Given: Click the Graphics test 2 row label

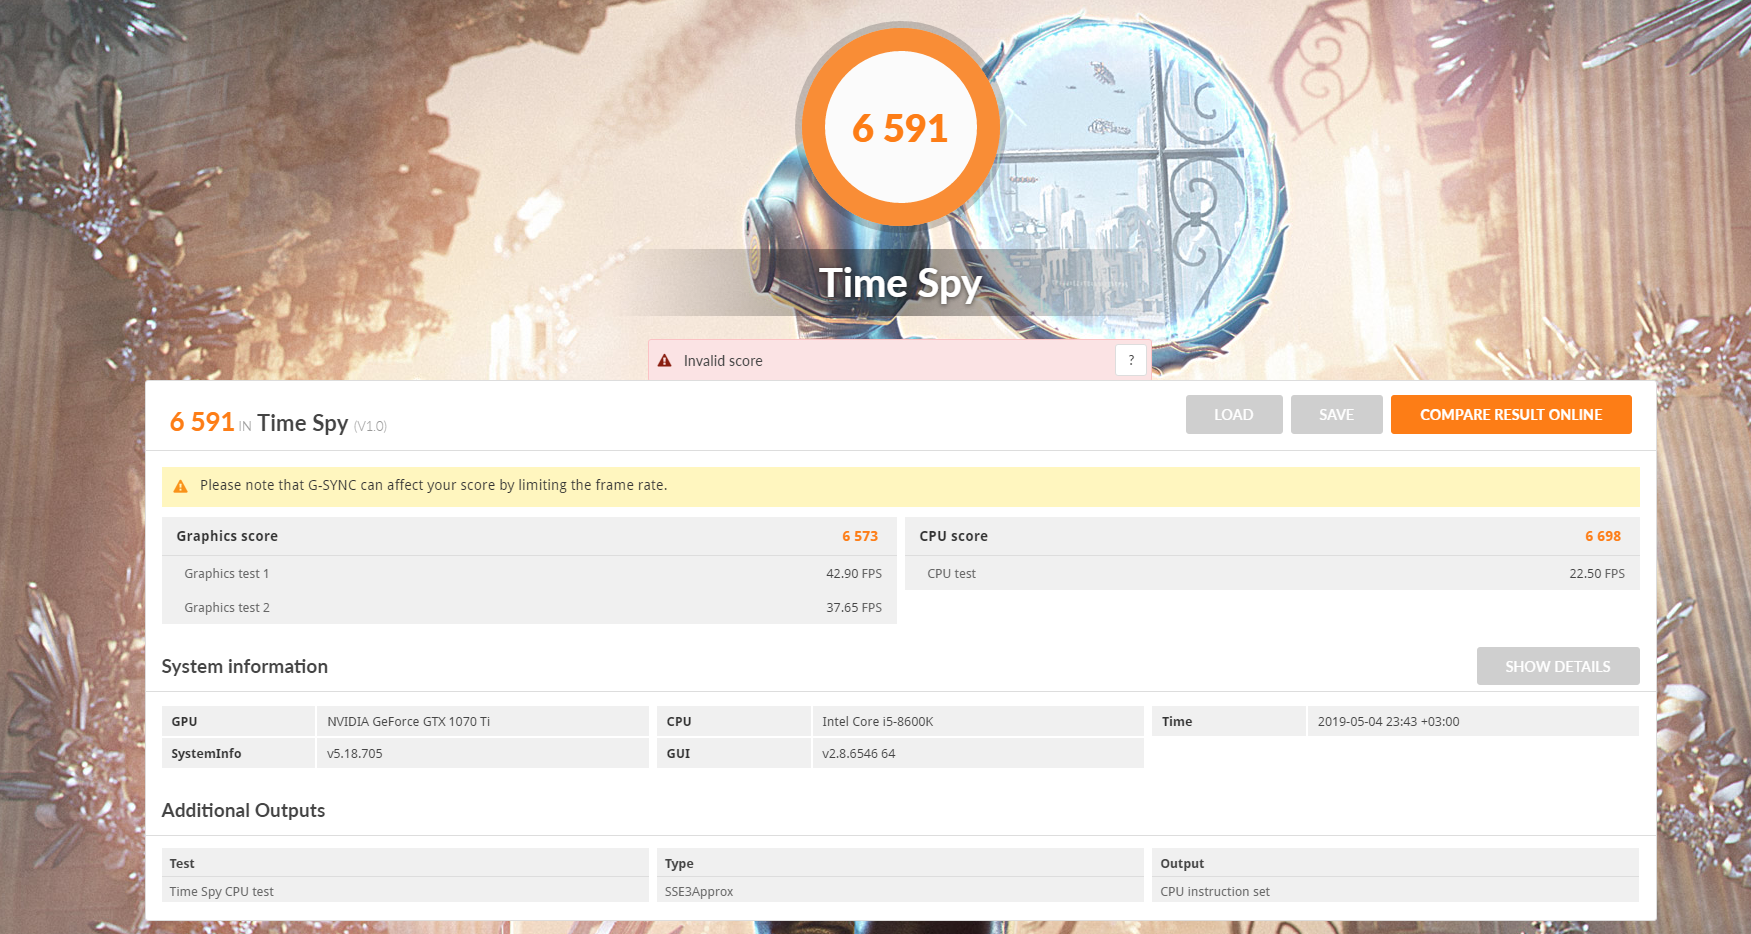Looking at the screenshot, I should 227,608.
